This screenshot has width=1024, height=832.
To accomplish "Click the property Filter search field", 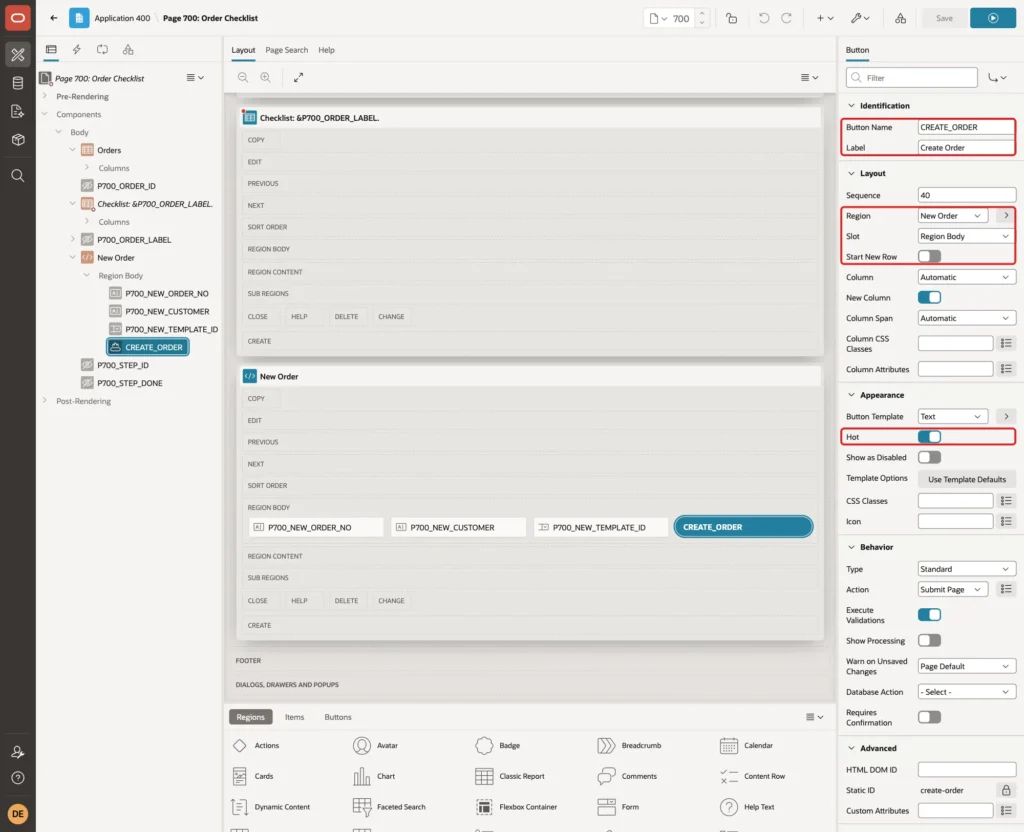I will coord(912,78).
